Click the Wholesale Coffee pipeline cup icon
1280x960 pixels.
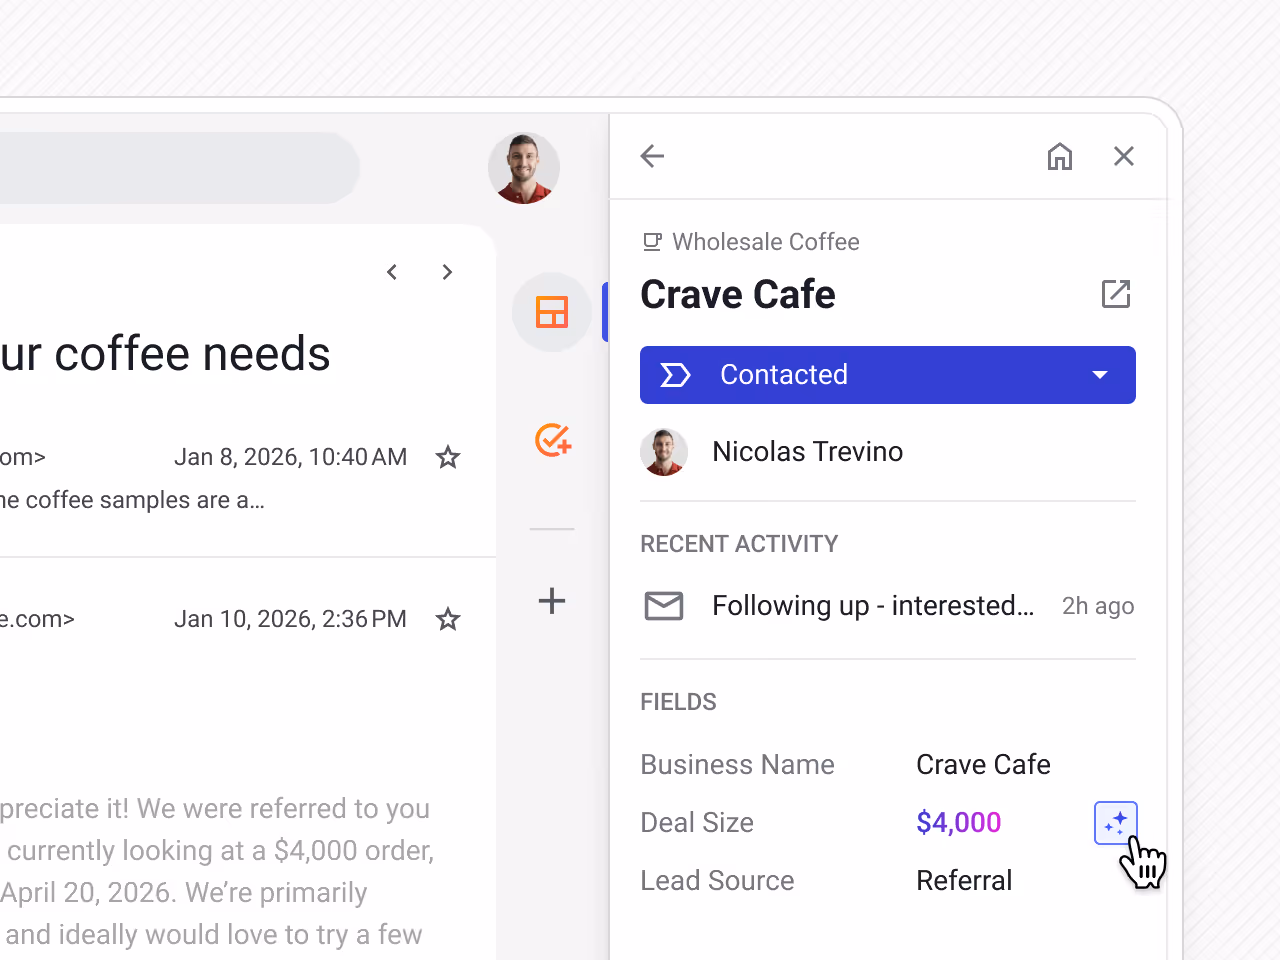tap(652, 241)
